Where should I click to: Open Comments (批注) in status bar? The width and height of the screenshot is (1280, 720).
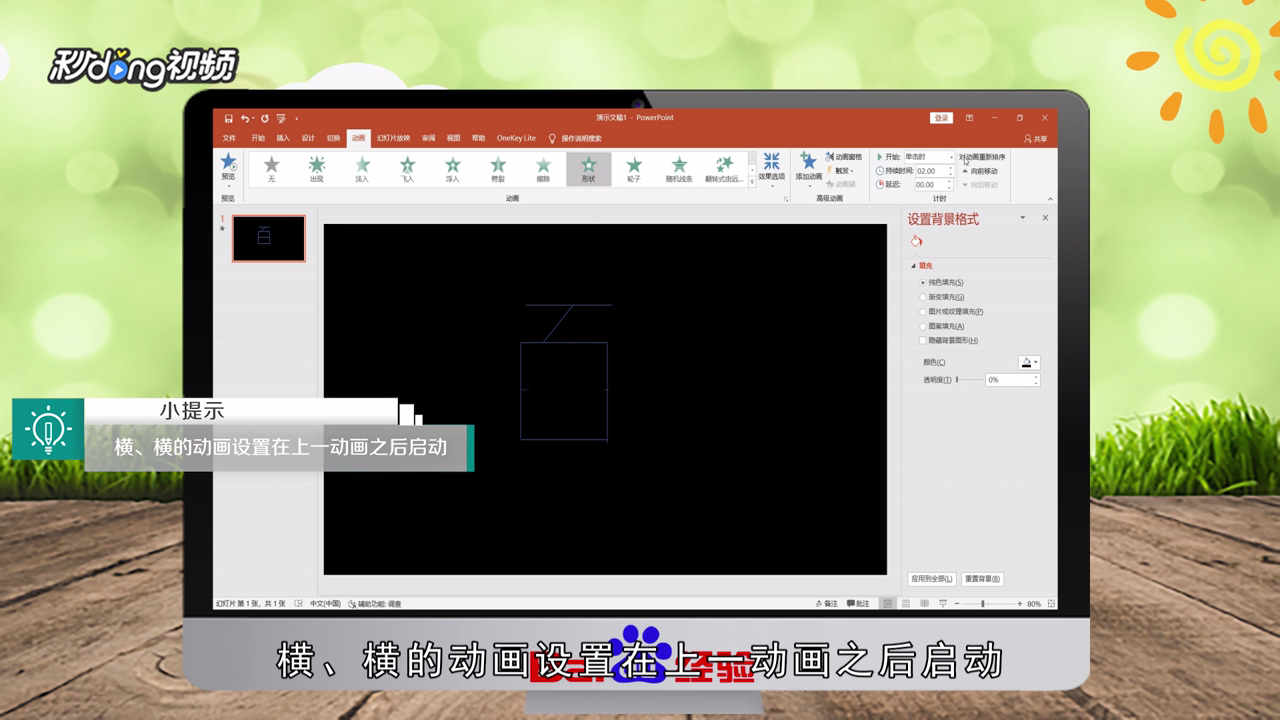coord(858,604)
